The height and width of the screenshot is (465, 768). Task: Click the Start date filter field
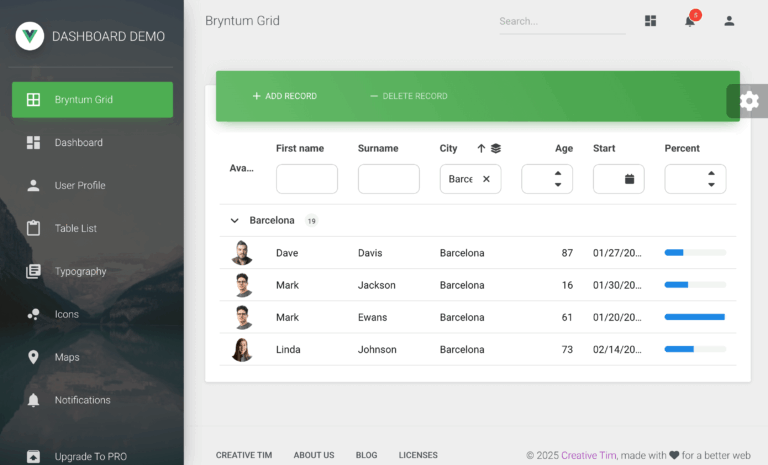click(x=619, y=179)
